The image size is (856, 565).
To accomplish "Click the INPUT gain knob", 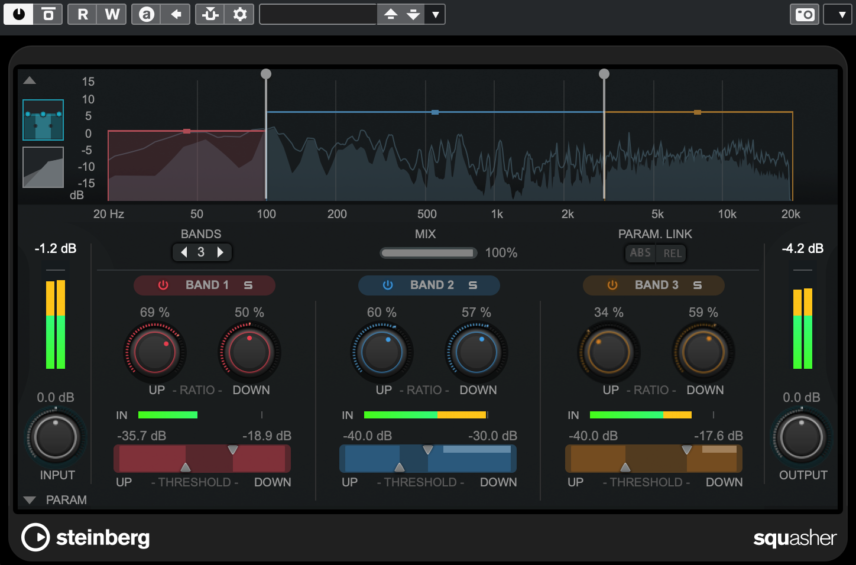I will coord(55,437).
